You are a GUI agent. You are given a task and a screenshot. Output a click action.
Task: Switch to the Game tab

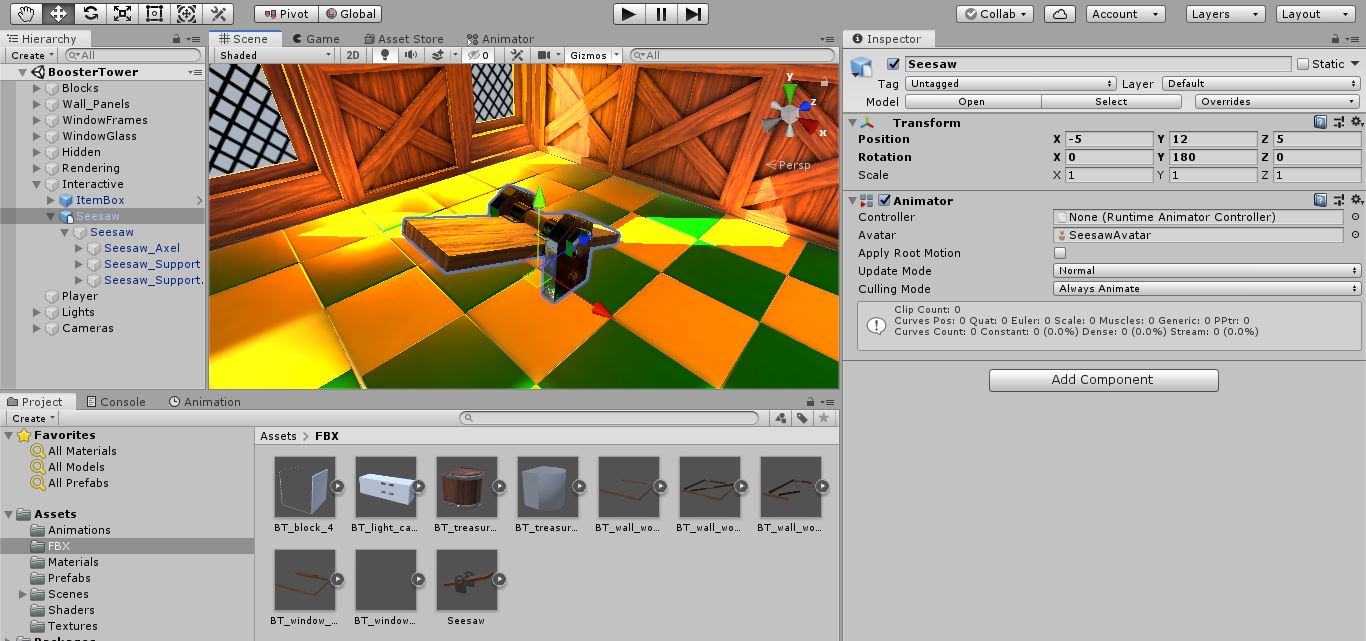click(318, 38)
